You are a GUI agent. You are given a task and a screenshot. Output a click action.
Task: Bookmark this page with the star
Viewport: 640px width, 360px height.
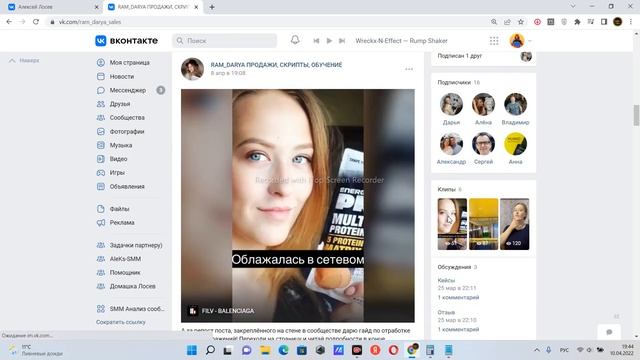point(520,22)
